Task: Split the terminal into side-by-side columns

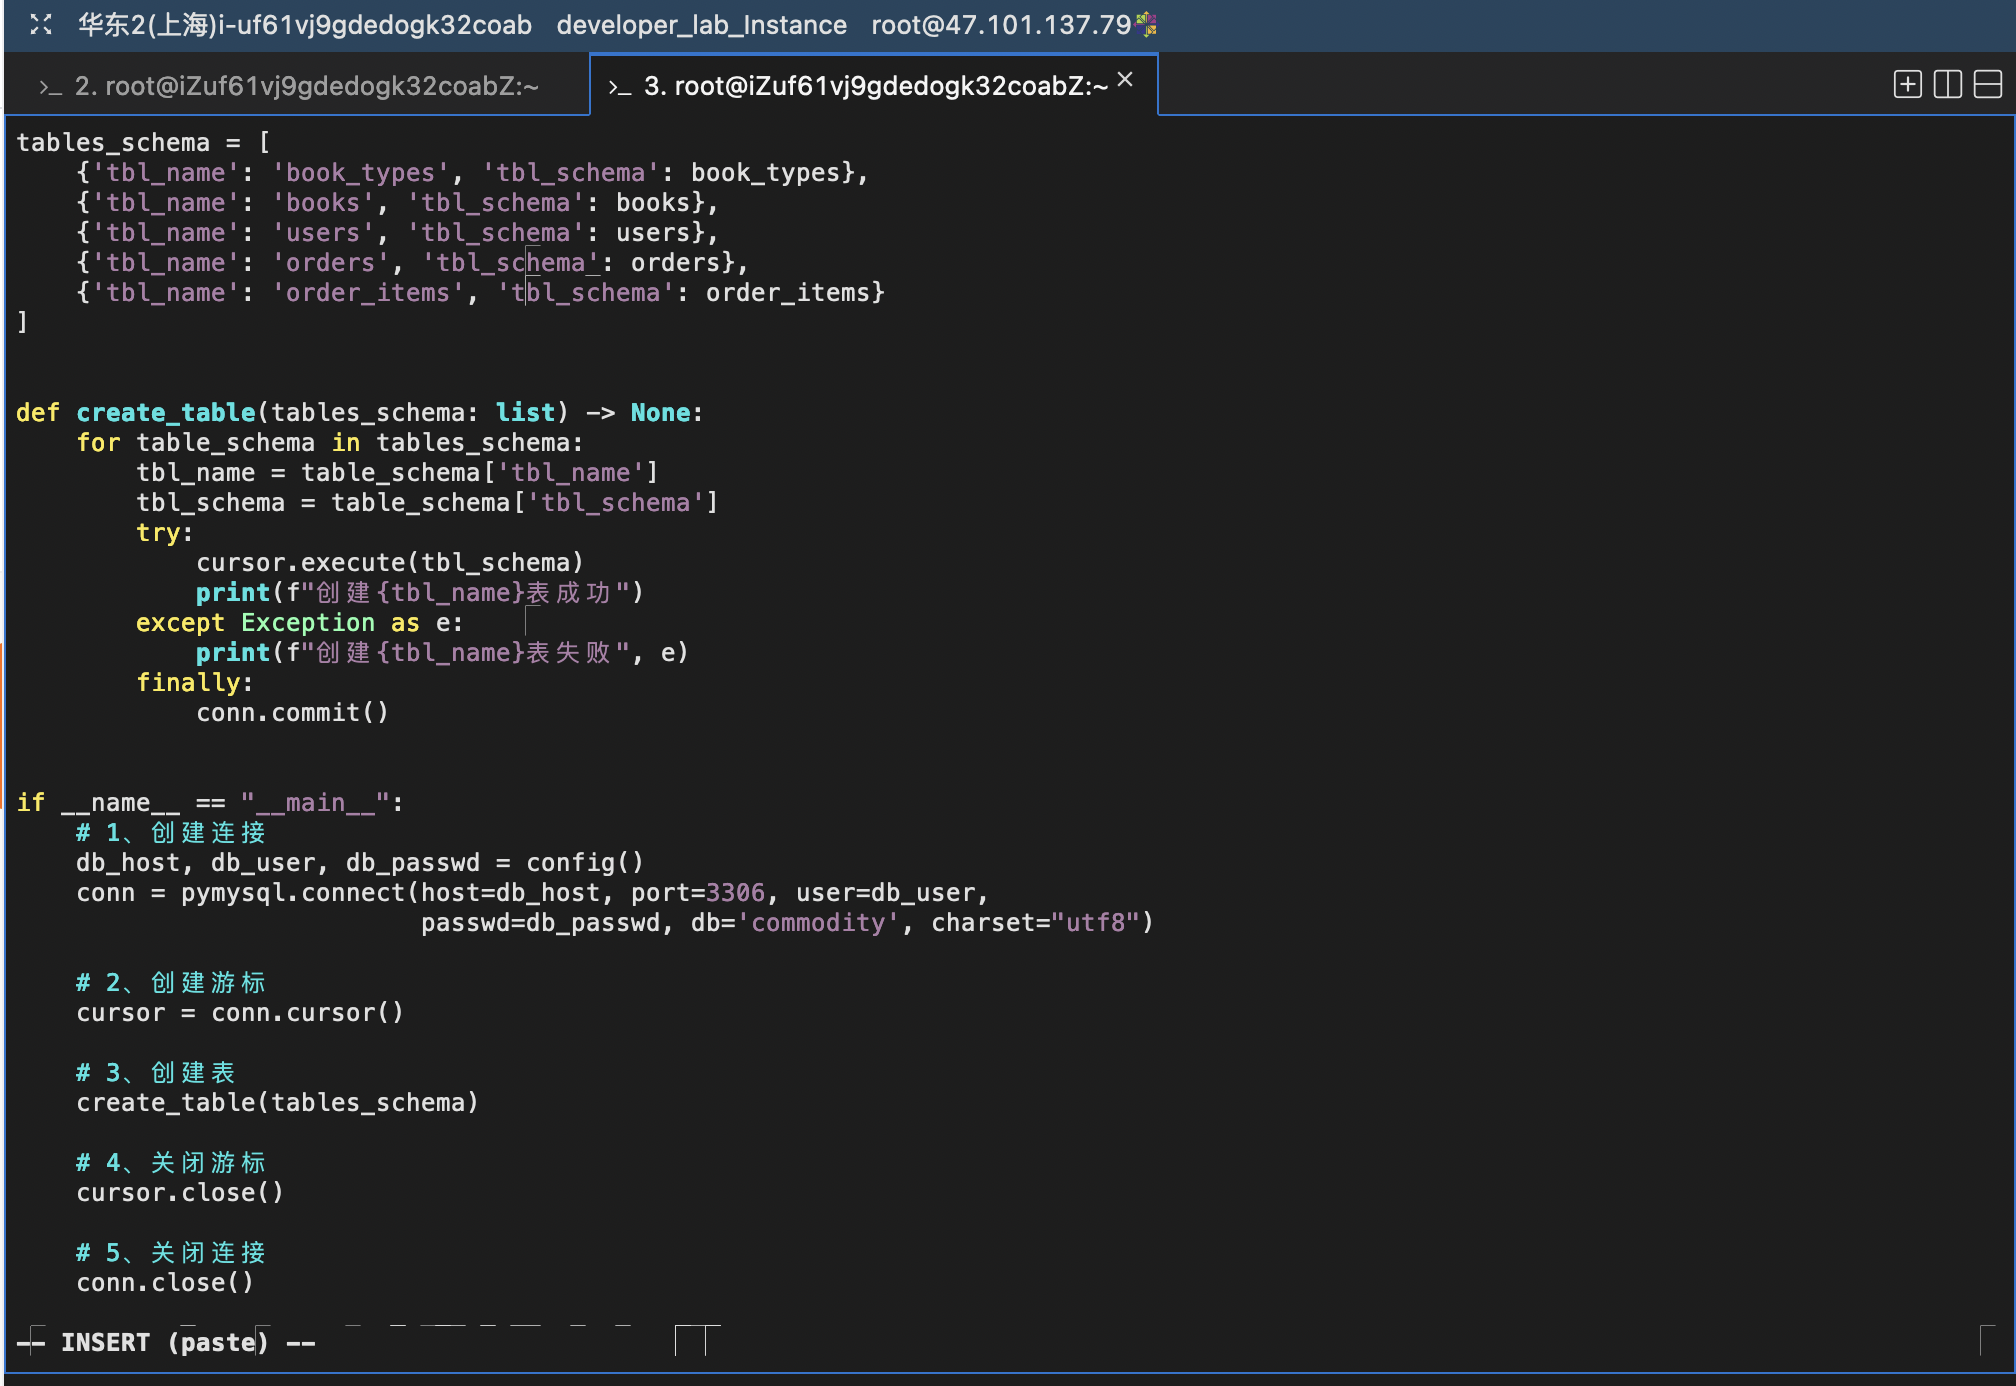Action: (1947, 84)
